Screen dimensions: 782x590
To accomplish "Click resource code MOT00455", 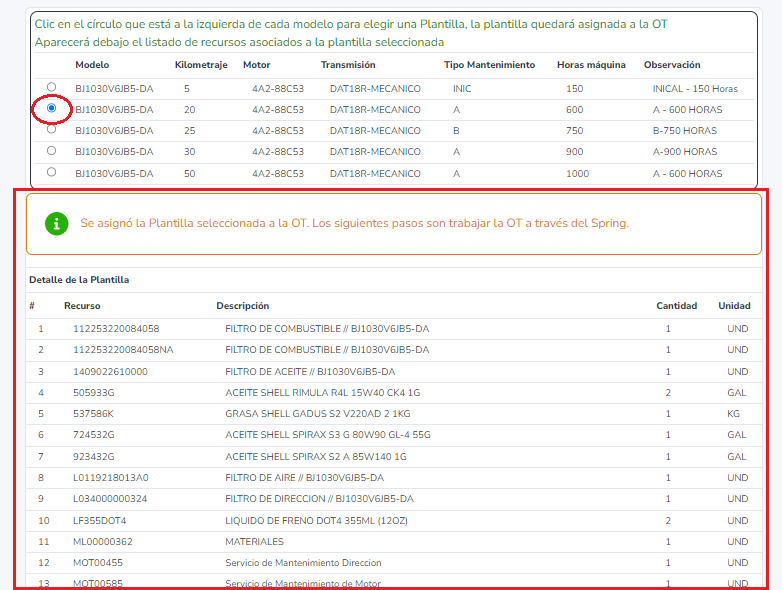I will point(98,563).
